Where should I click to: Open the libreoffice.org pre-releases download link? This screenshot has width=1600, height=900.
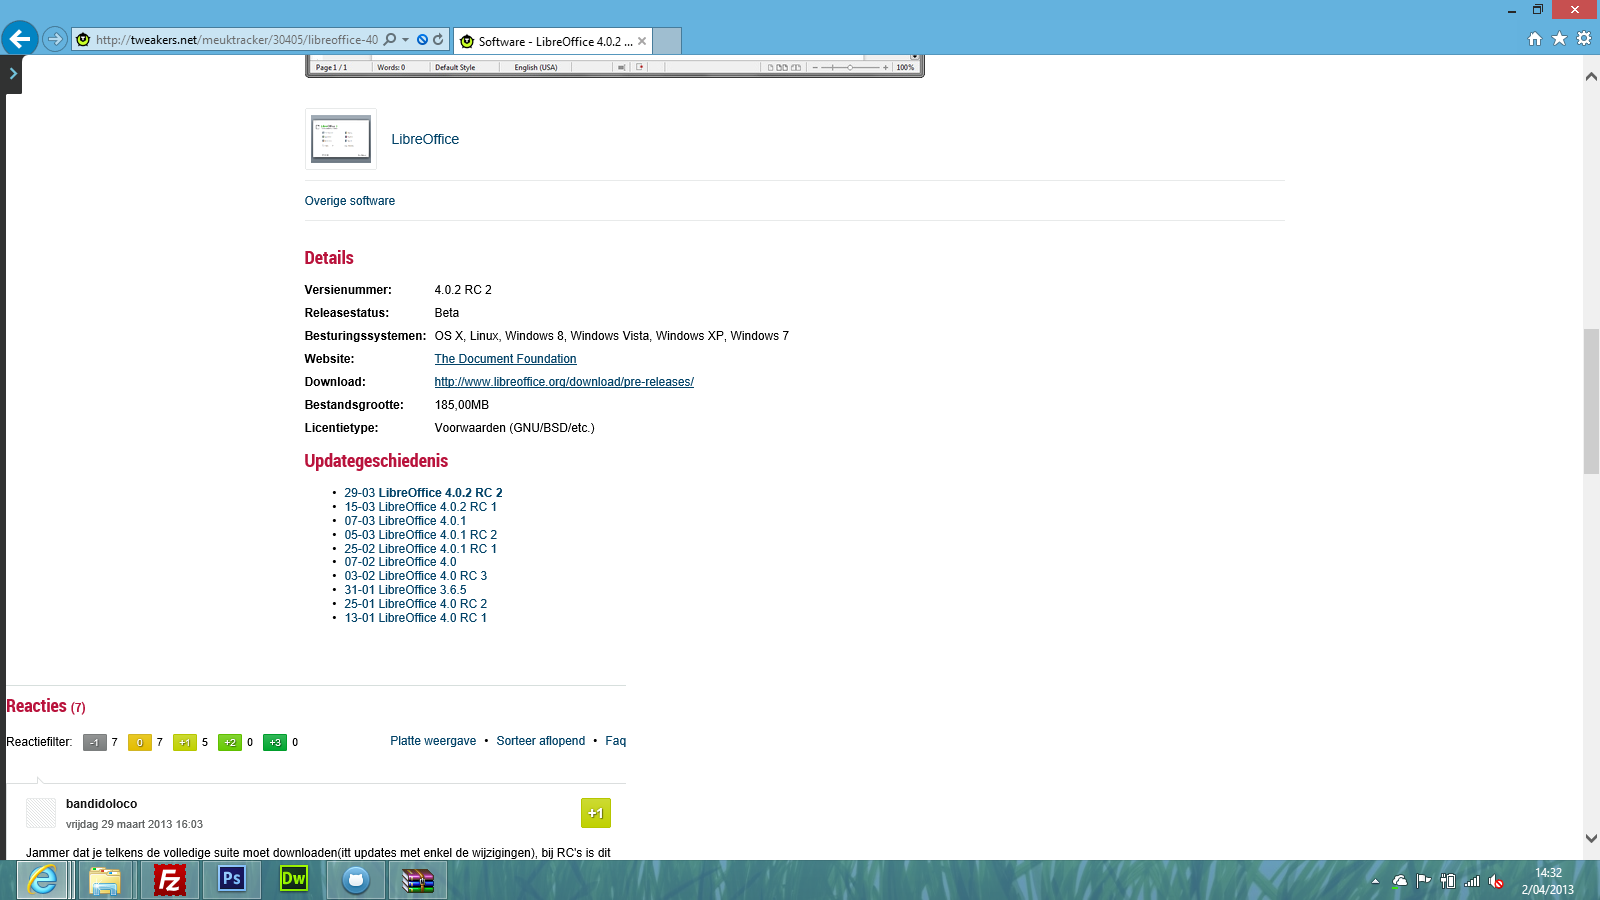coord(564,382)
